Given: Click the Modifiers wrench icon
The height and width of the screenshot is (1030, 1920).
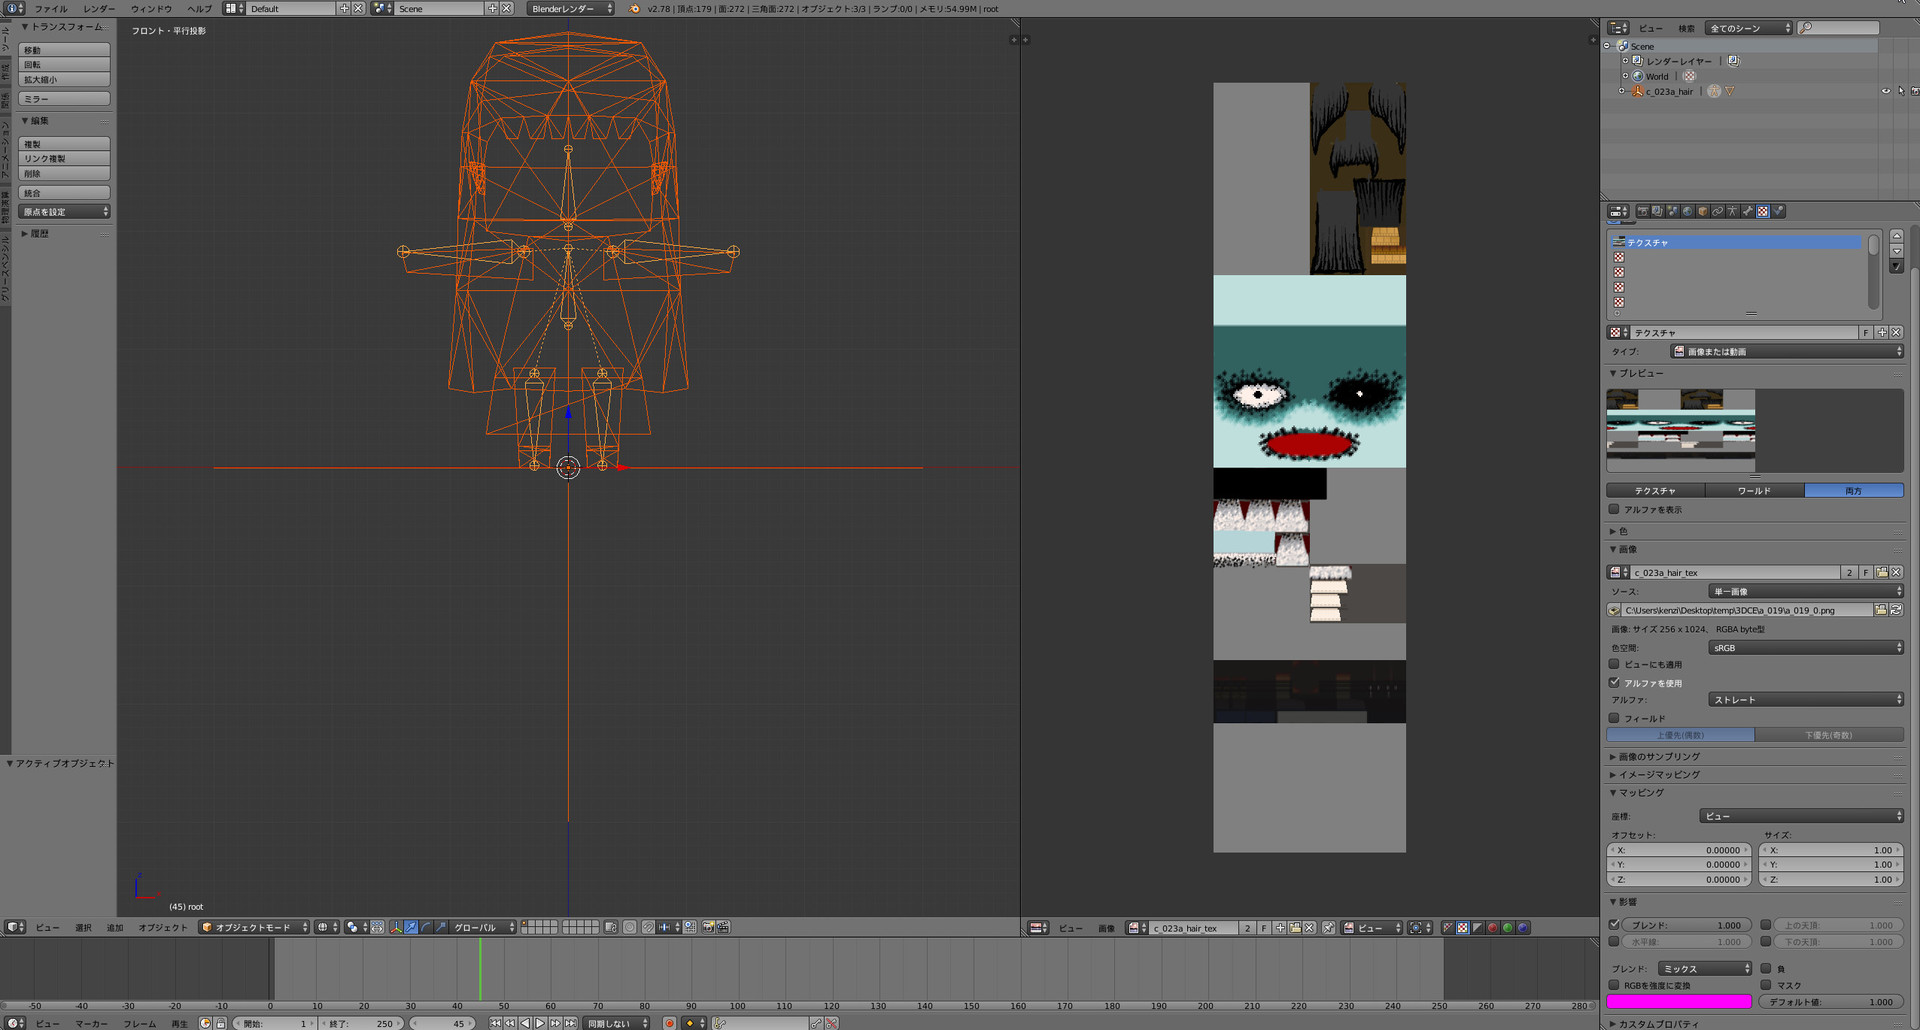Looking at the screenshot, I should (x=1747, y=212).
